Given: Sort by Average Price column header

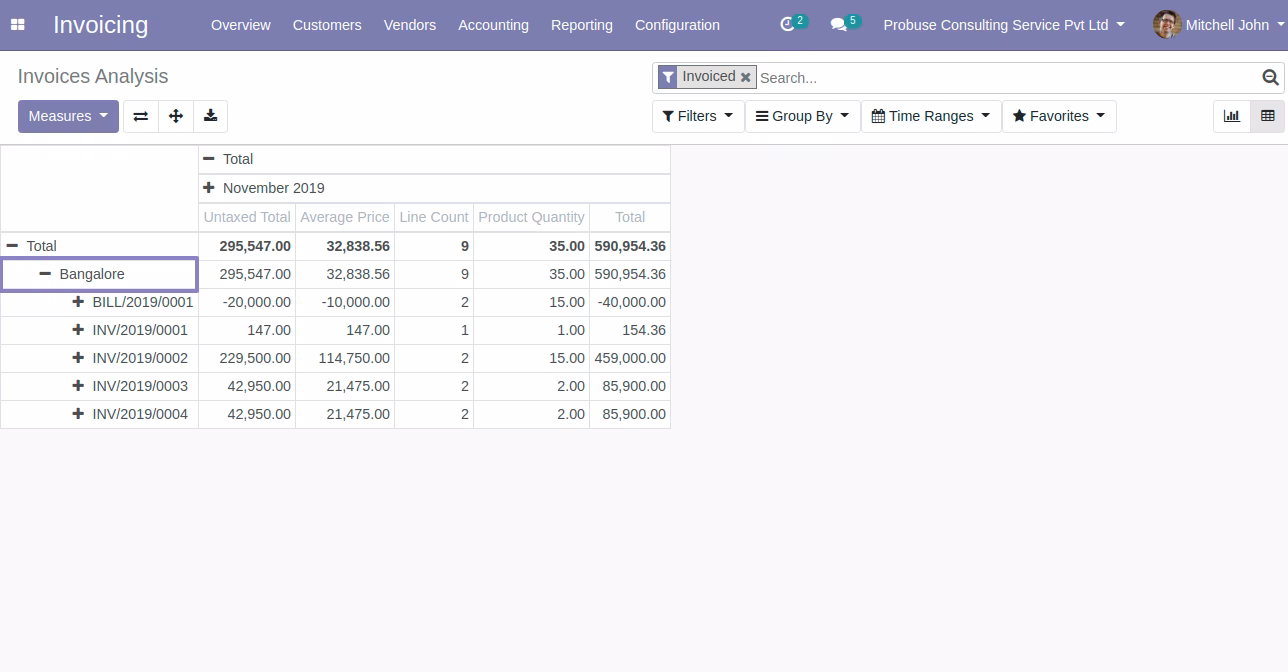Looking at the screenshot, I should [x=345, y=217].
